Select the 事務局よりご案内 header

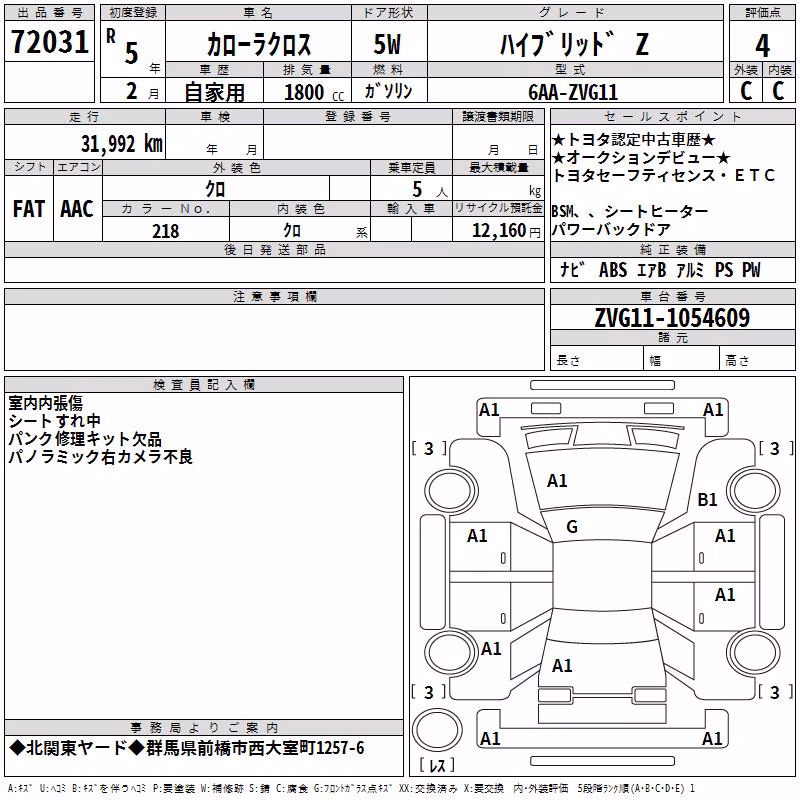(x=204, y=728)
